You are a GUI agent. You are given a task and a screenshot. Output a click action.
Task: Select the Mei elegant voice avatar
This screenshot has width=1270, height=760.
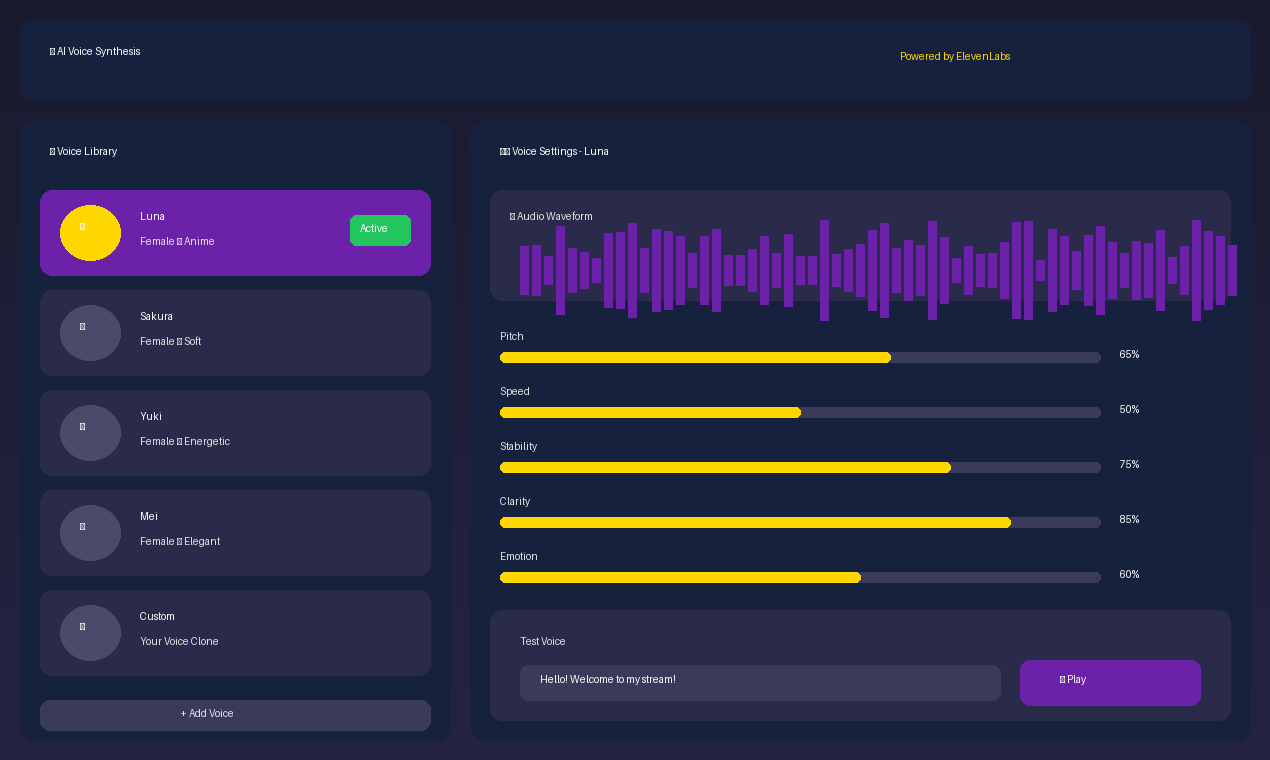(x=90, y=532)
